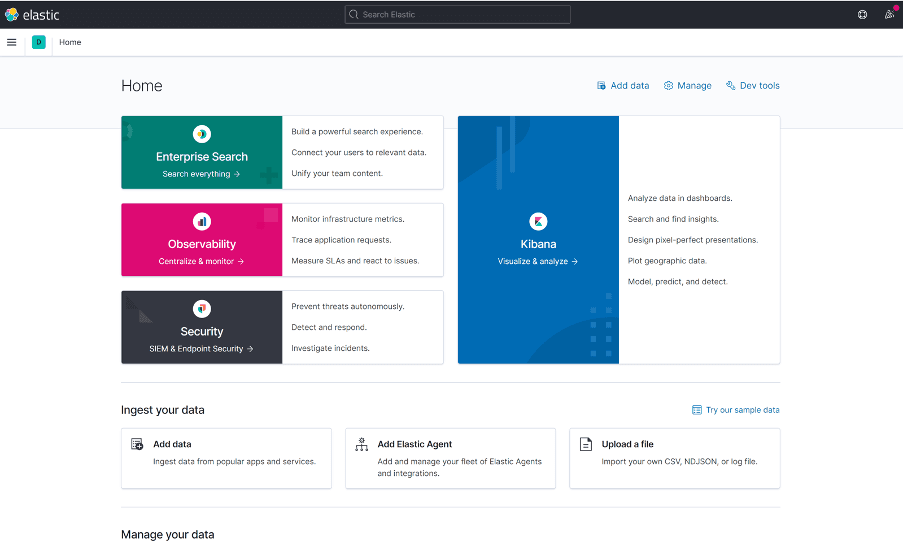Open the D space avatar
This screenshot has height=548, width=904.
pyautogui.click(x=39, y=42)
